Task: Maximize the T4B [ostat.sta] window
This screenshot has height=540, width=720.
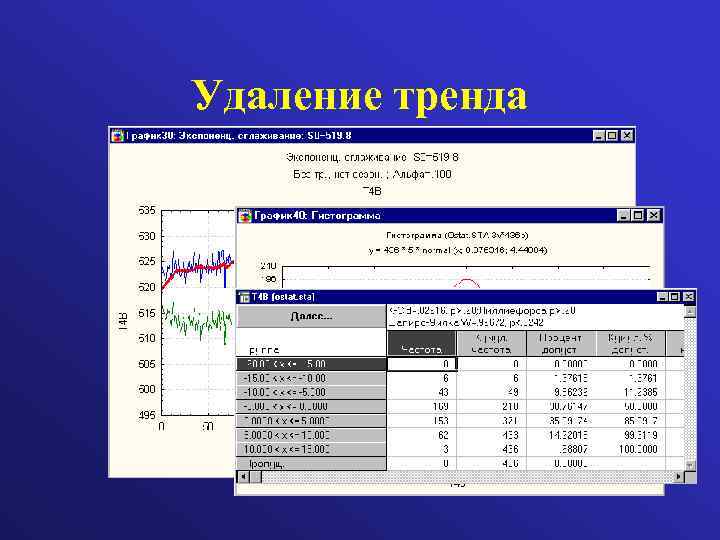Action: coord(675,297)
